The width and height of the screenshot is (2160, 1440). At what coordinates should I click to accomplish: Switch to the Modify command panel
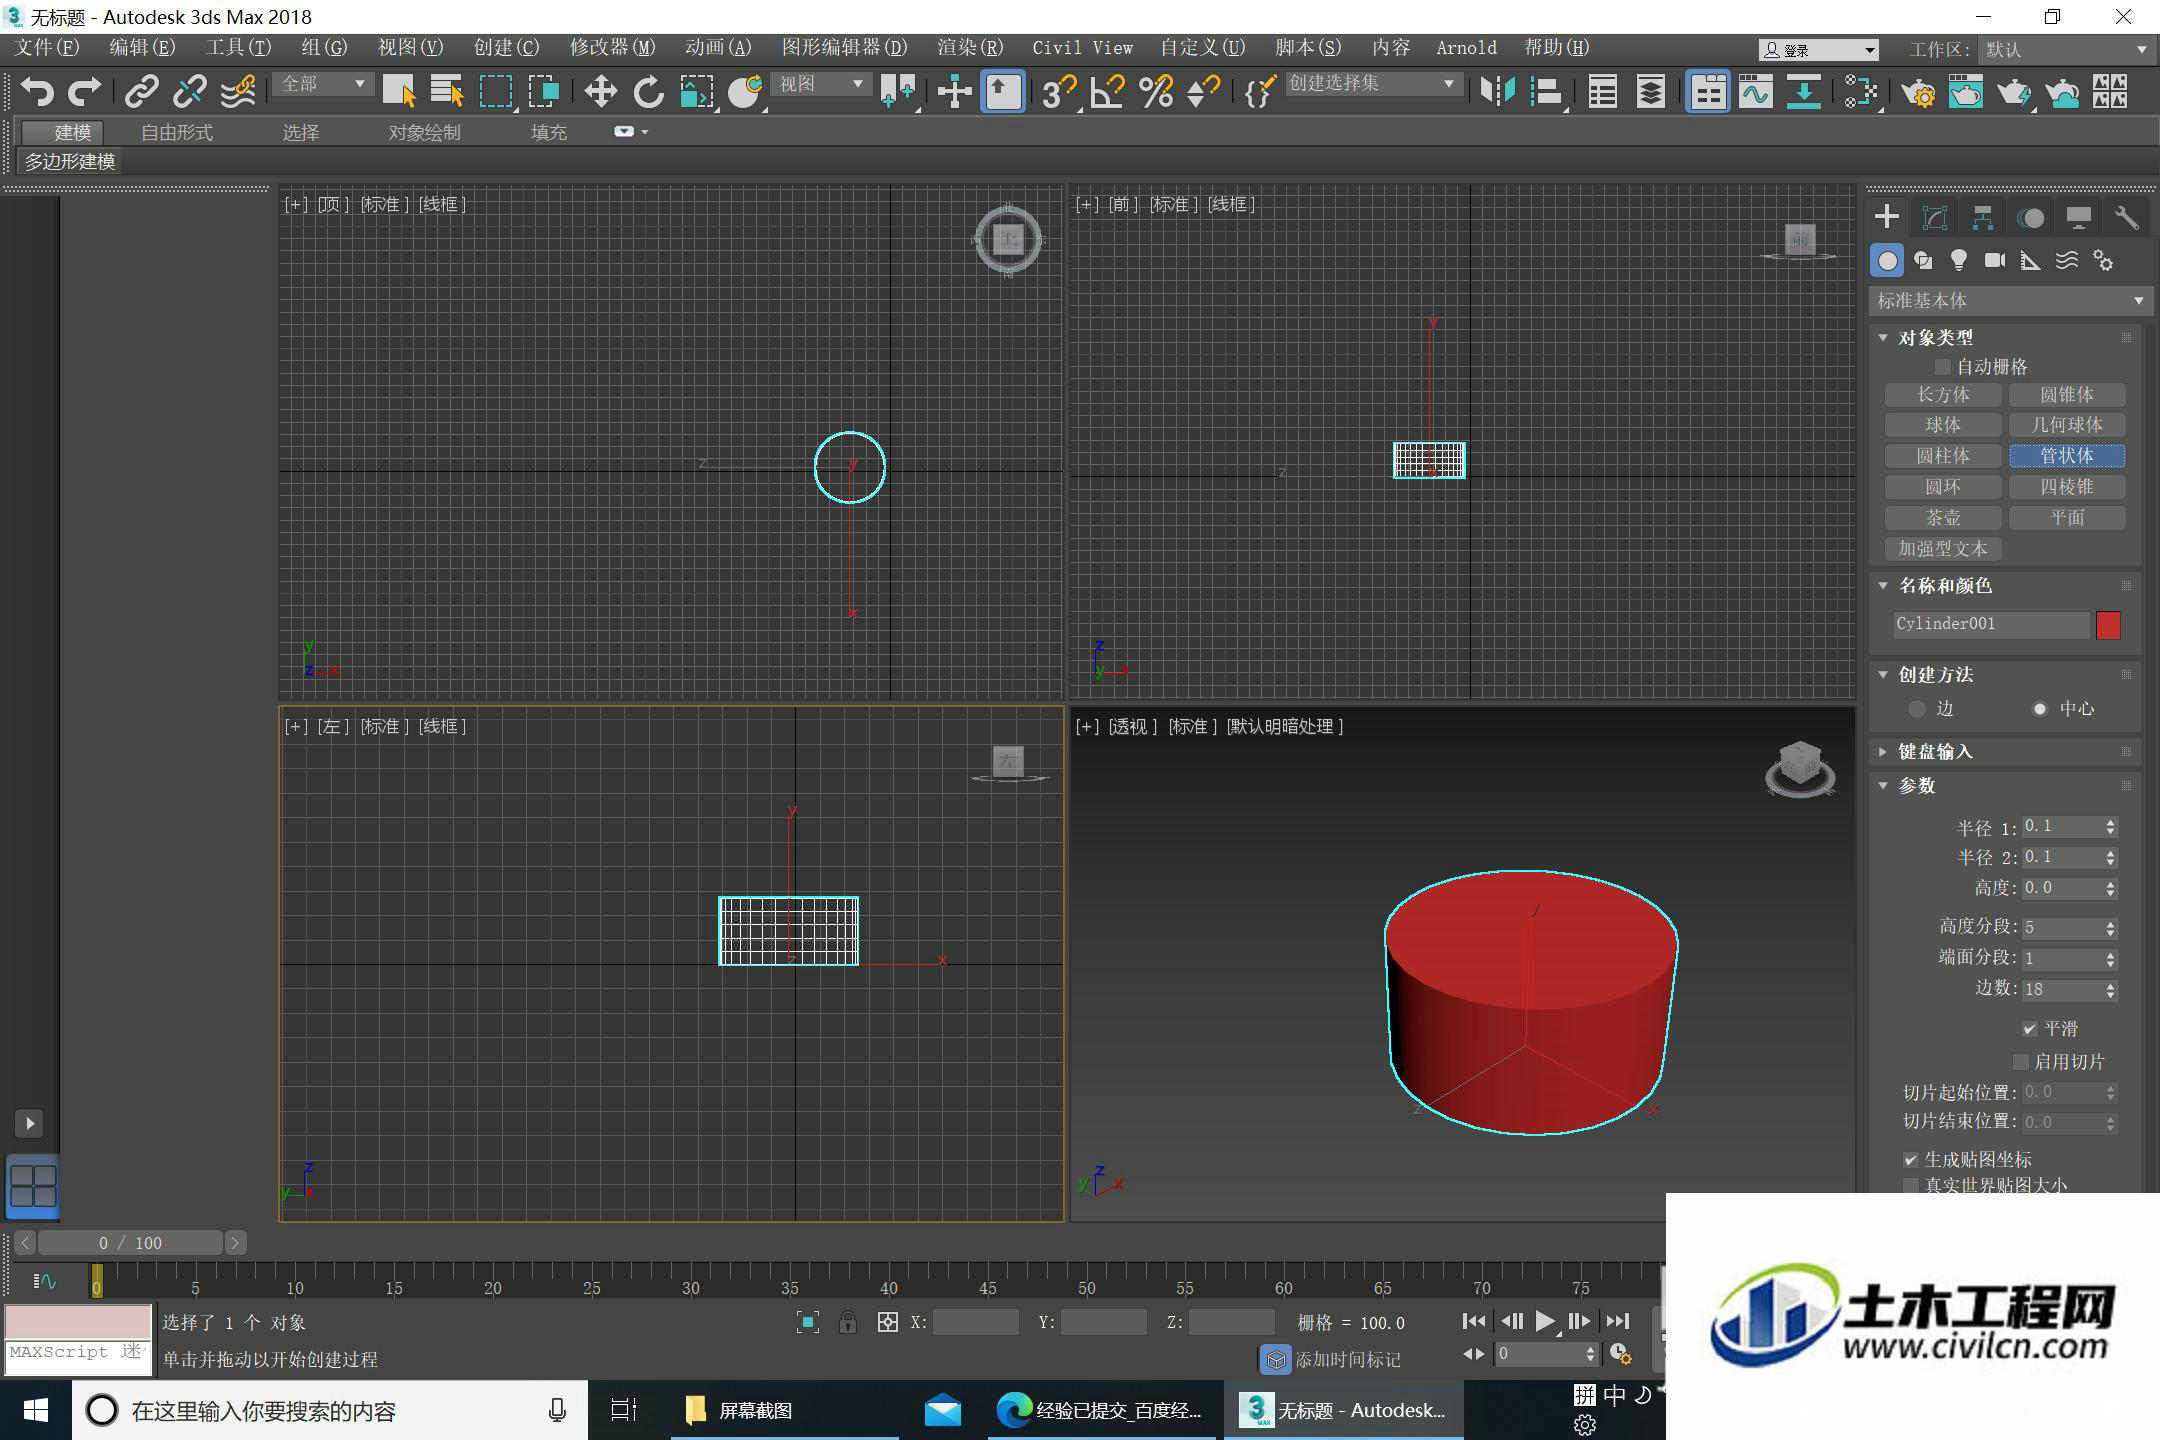coord(1935,218)
